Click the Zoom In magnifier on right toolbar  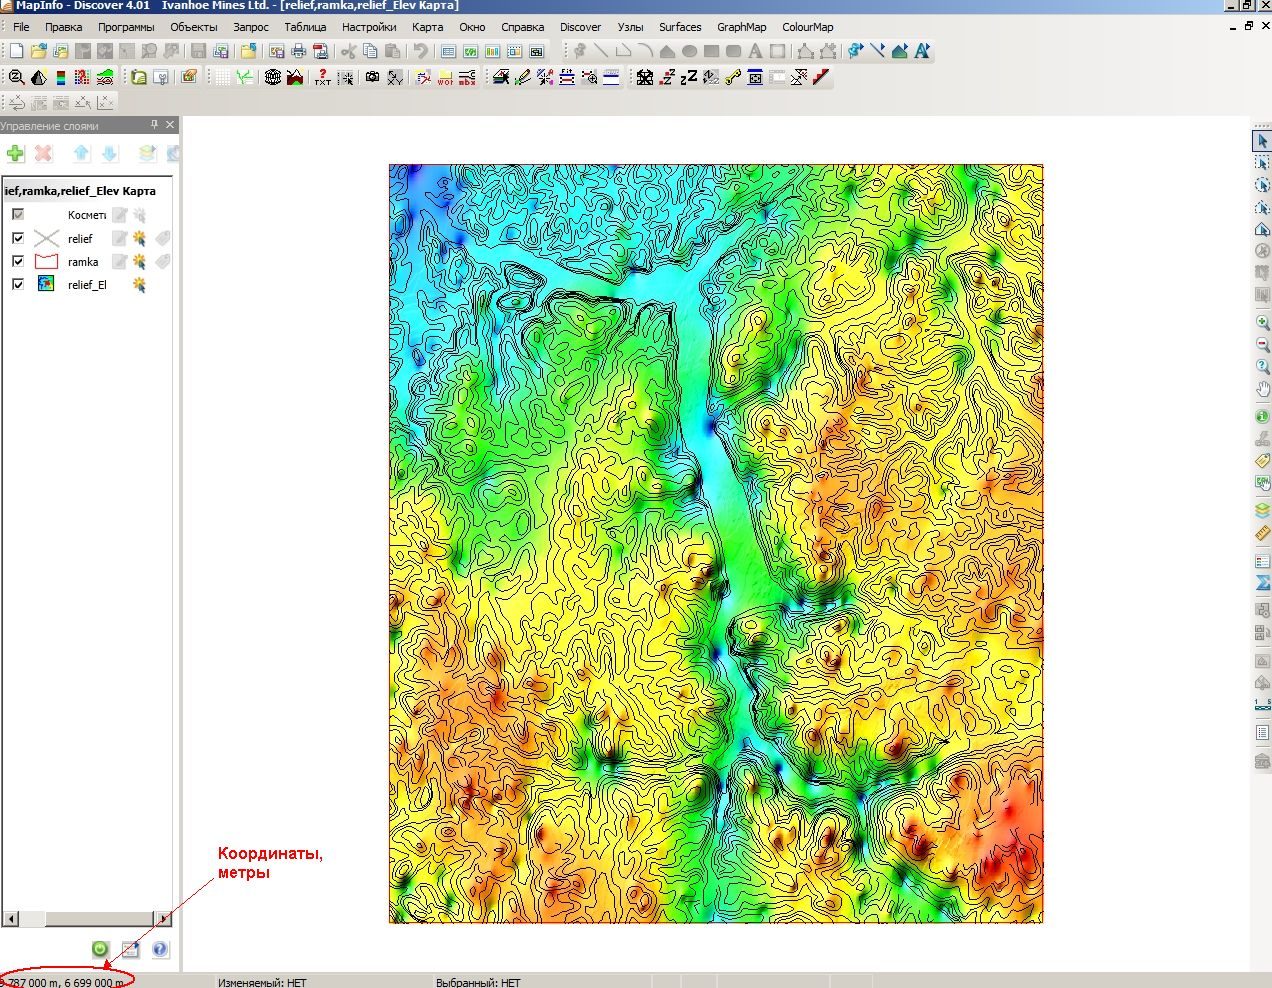(x=1262, y=322)
